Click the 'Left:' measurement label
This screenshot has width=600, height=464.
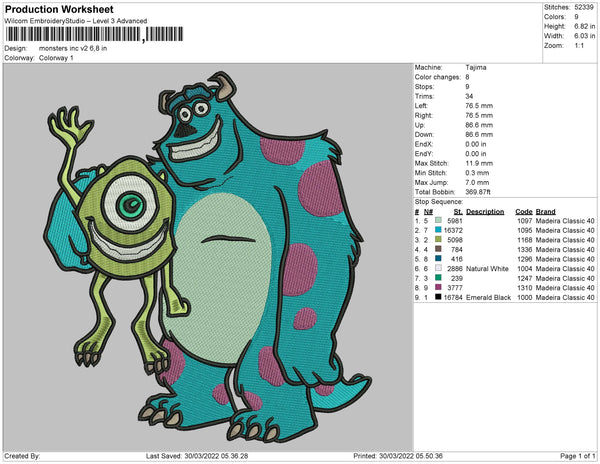coord(421,106)
